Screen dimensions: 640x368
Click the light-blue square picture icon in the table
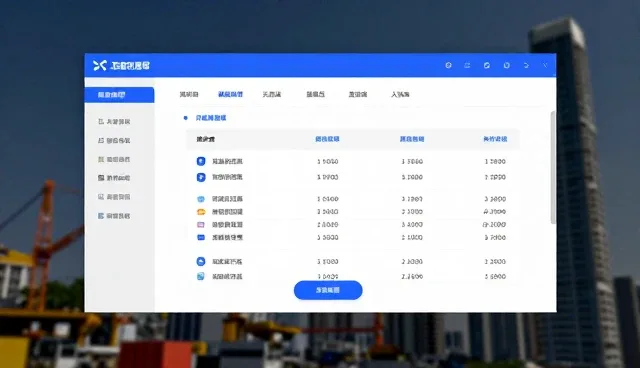click(201, 276)
